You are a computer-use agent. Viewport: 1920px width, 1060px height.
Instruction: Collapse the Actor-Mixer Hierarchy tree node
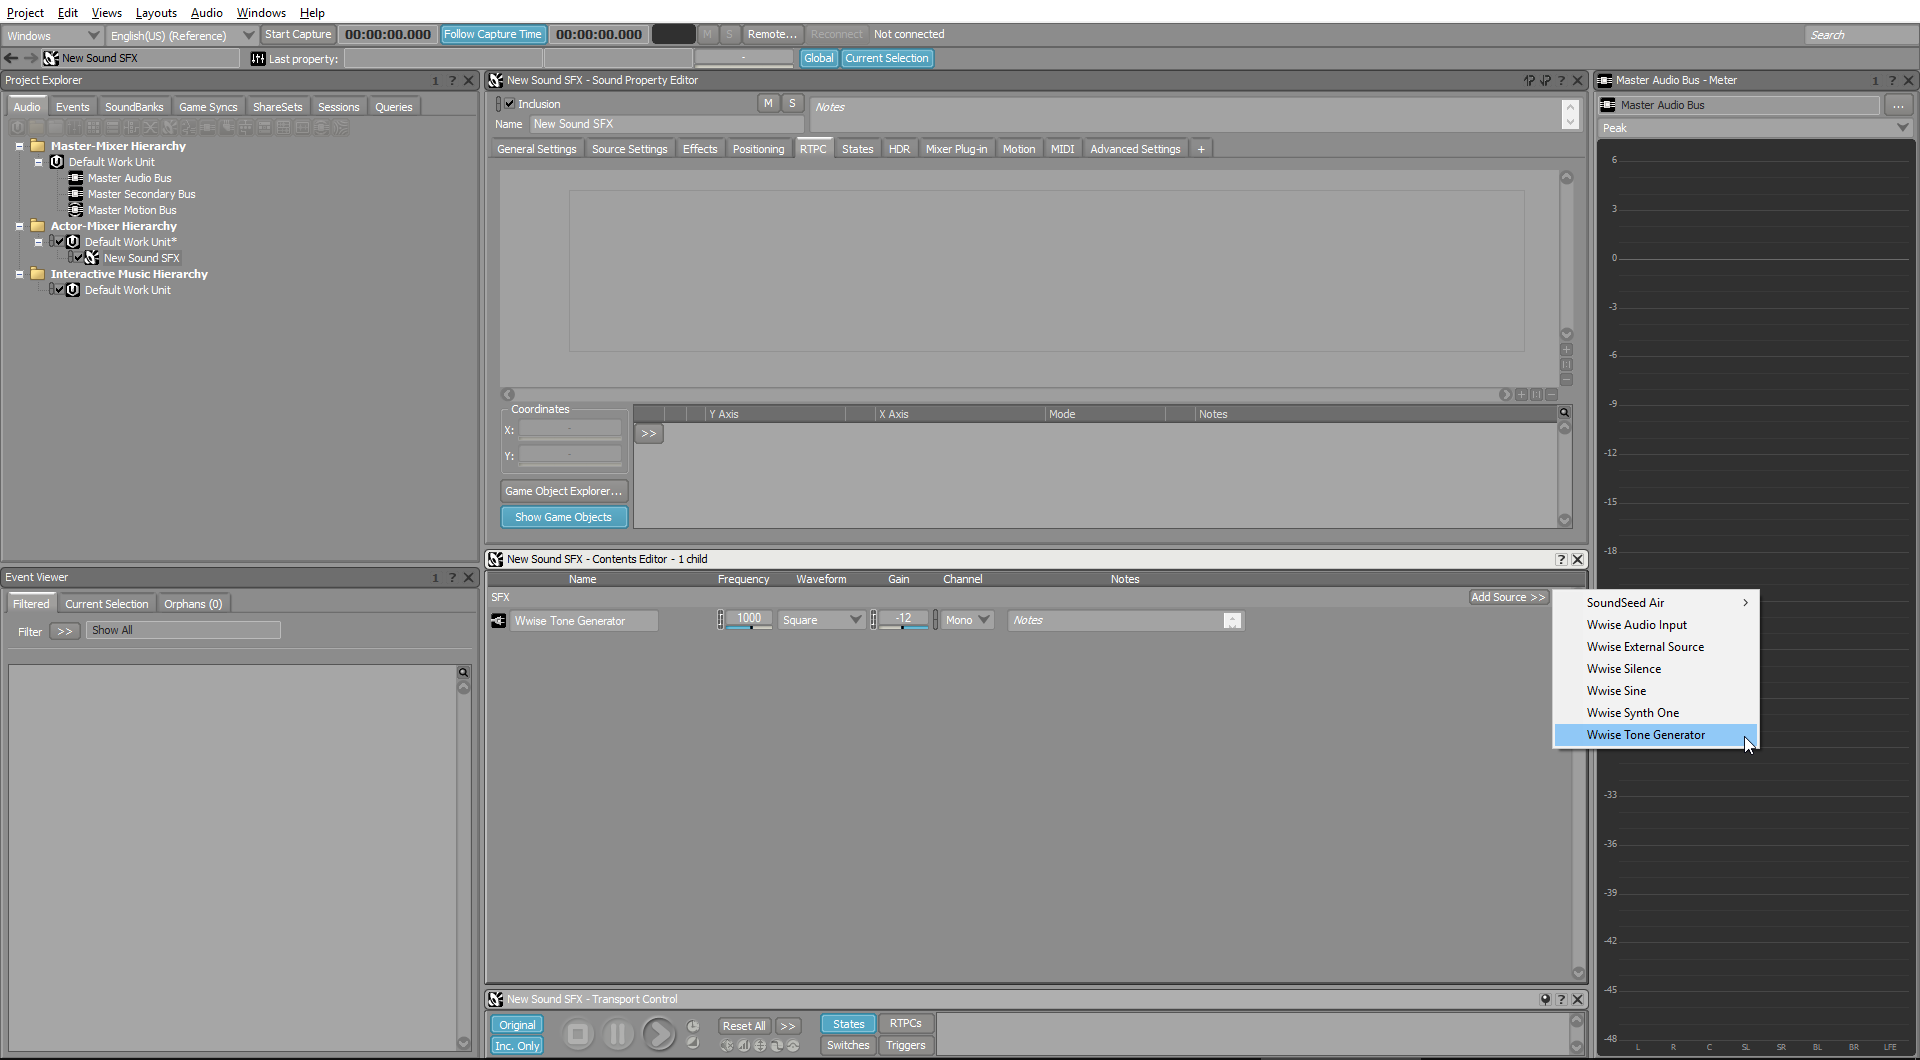19,226
